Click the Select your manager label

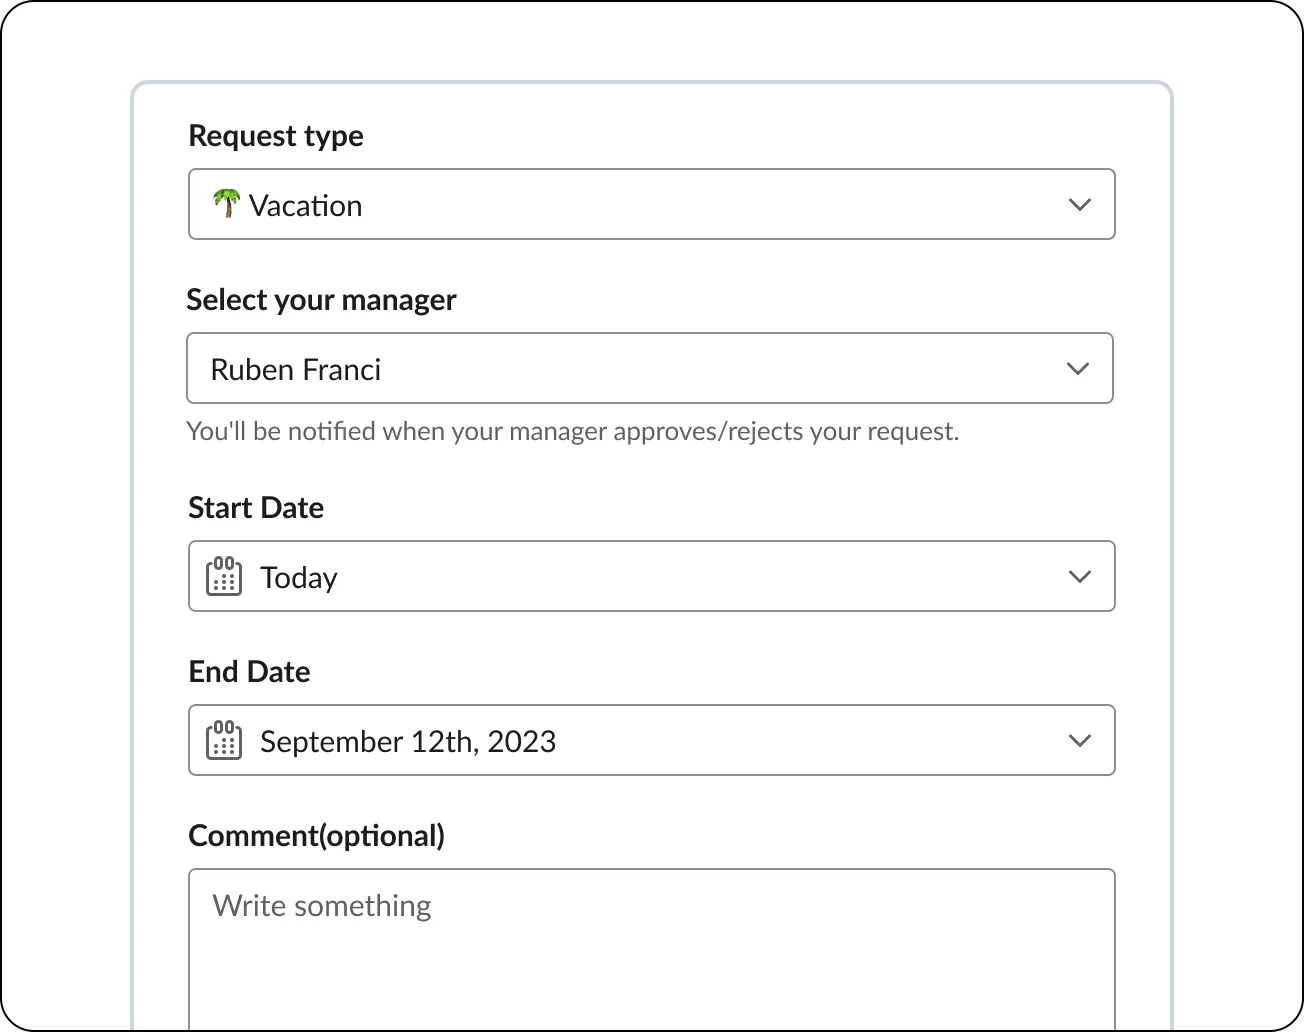(x=321, y=300)
